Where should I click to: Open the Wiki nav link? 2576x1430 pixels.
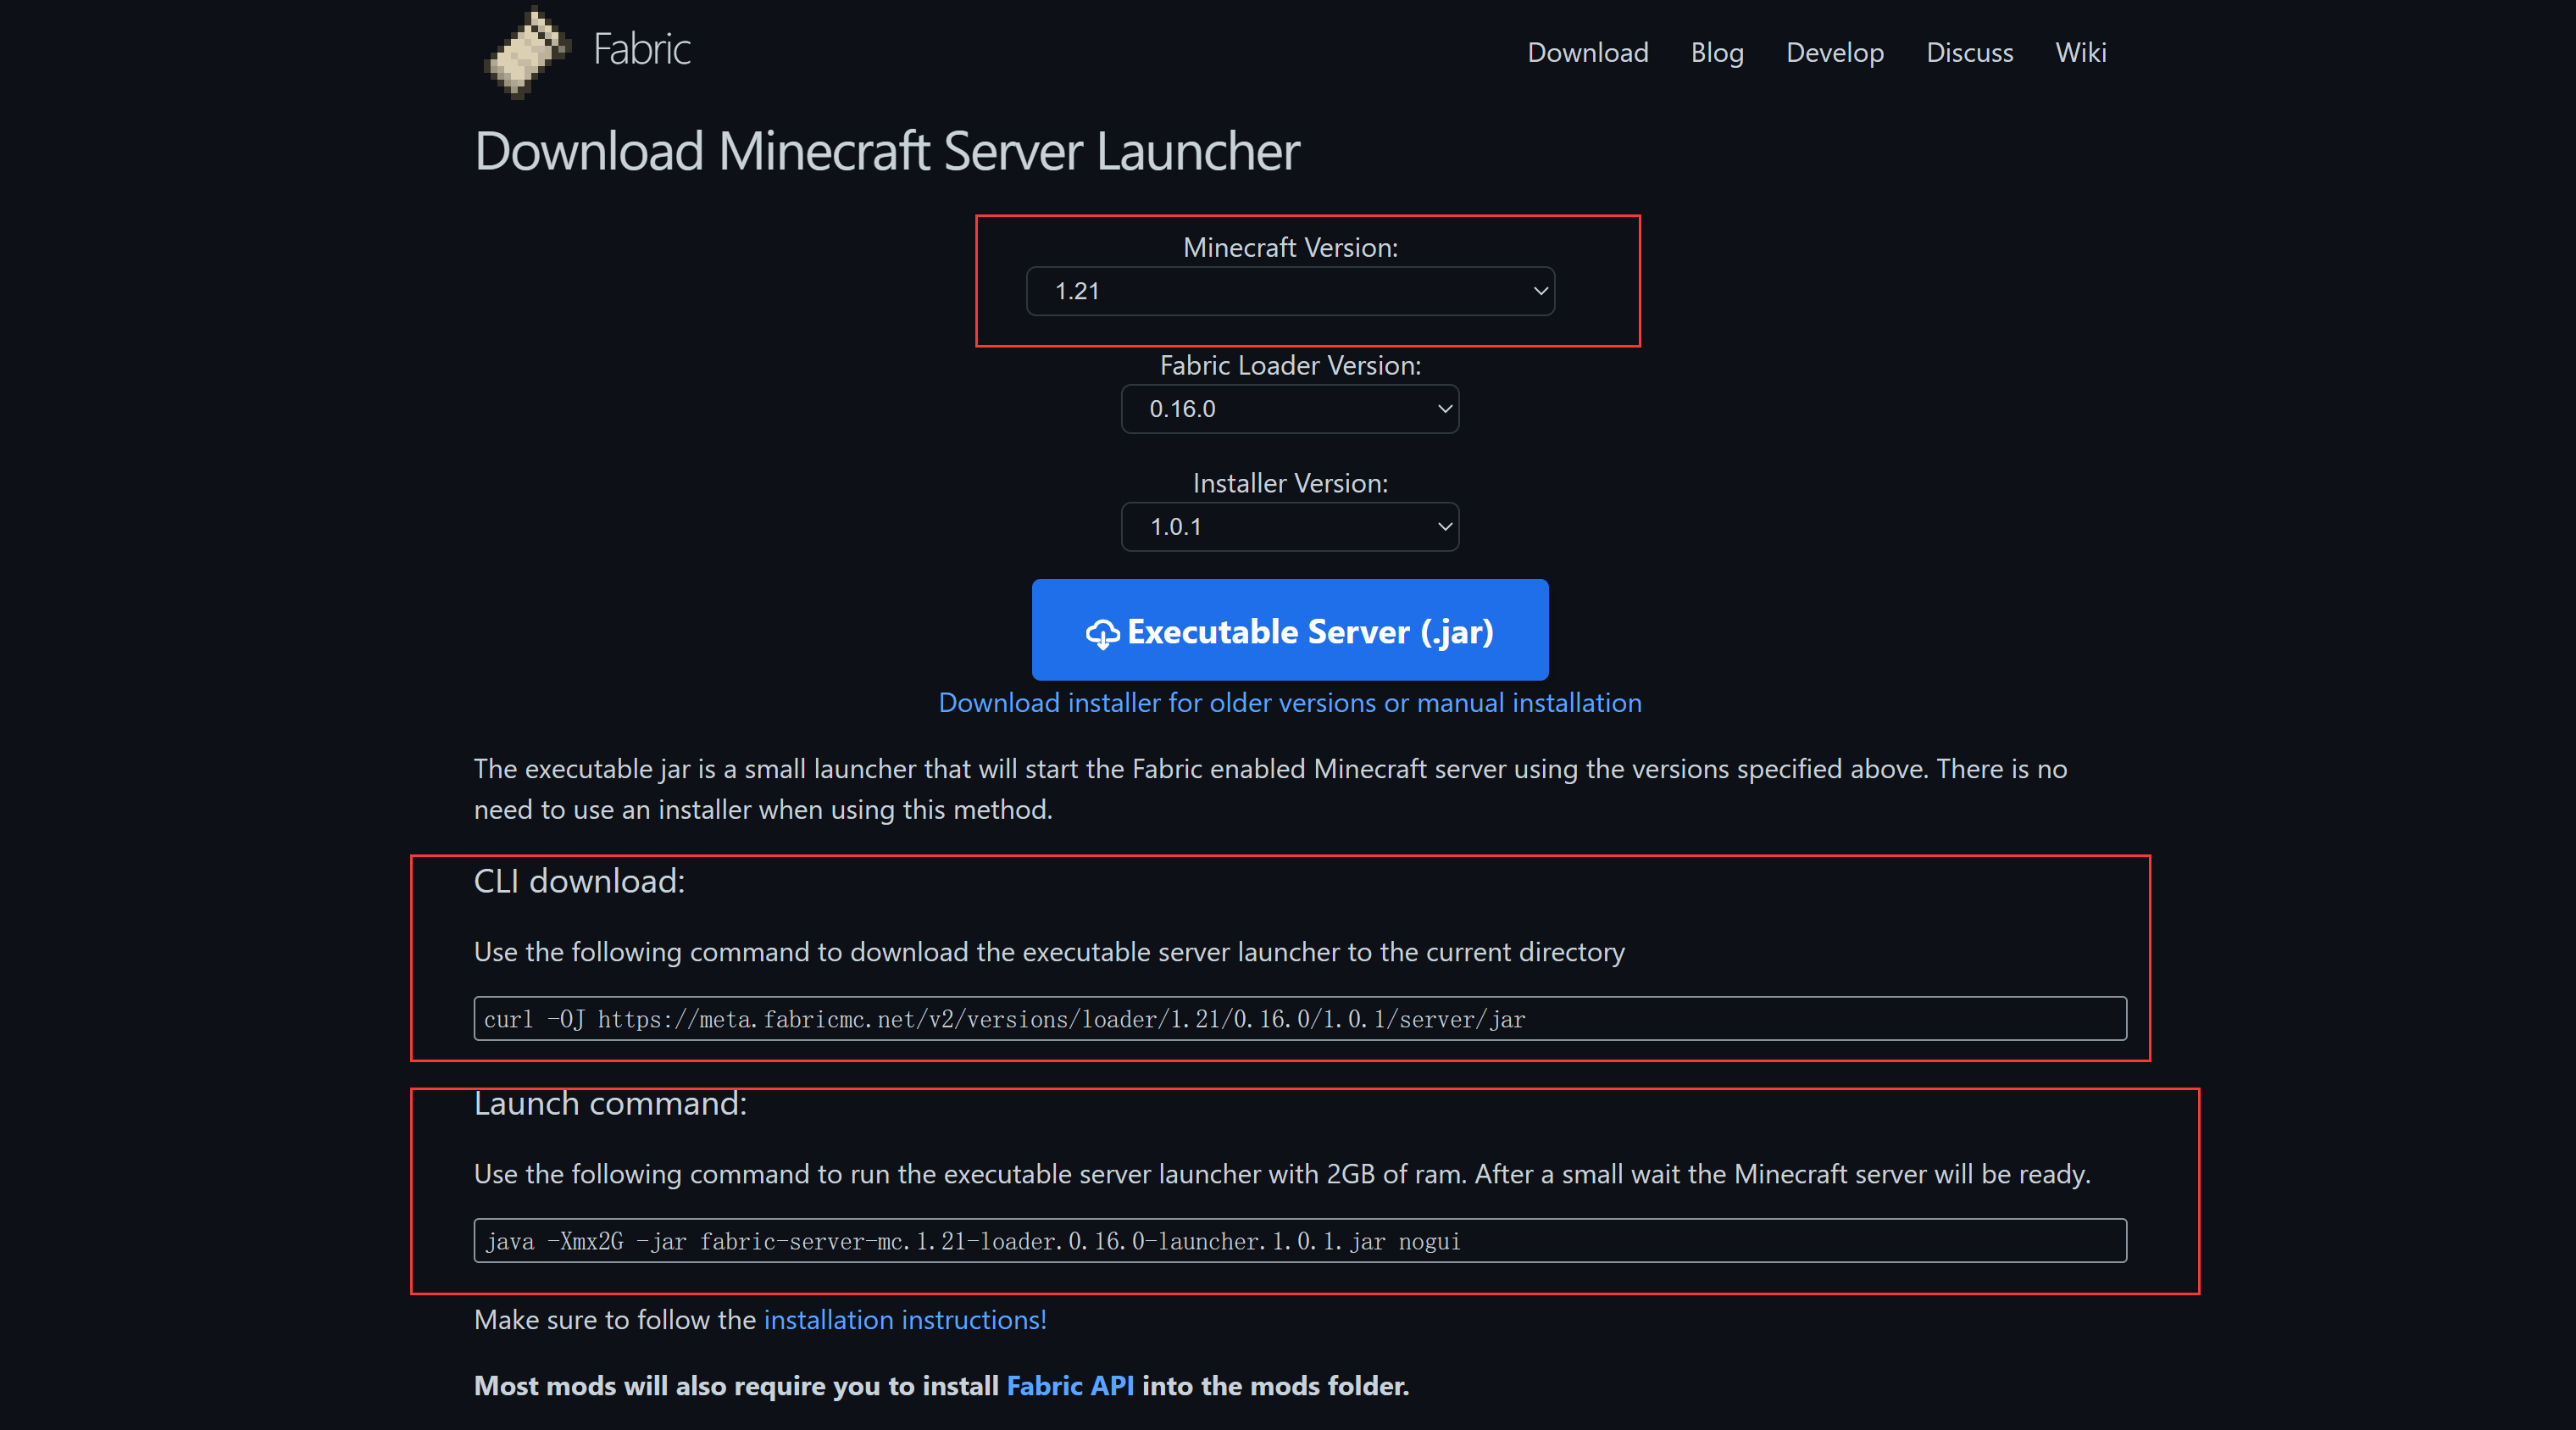[2080, 53]
